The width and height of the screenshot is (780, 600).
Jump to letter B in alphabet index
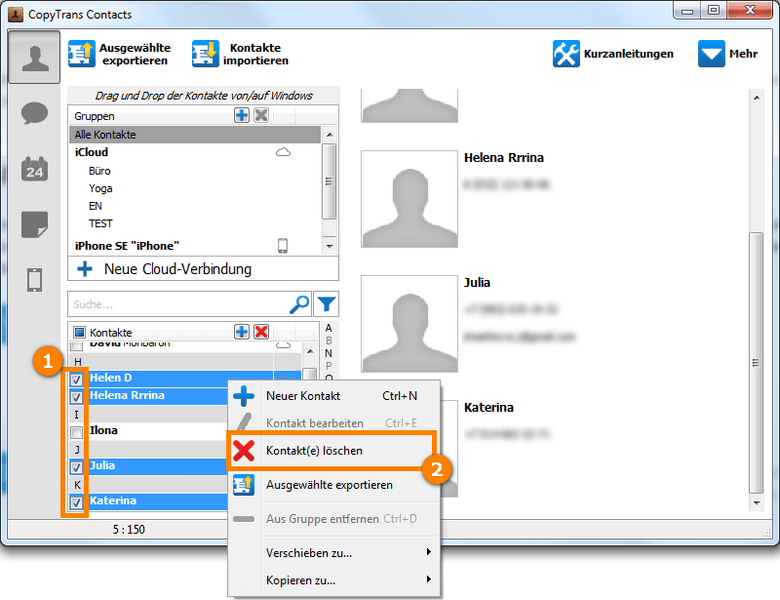(x=328, y=341)
